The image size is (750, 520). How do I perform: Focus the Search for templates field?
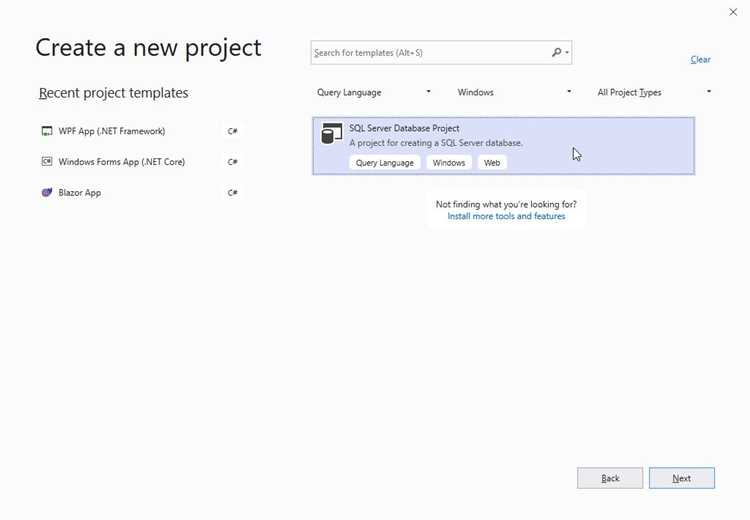pyautogui.click(x=441, y=53)
